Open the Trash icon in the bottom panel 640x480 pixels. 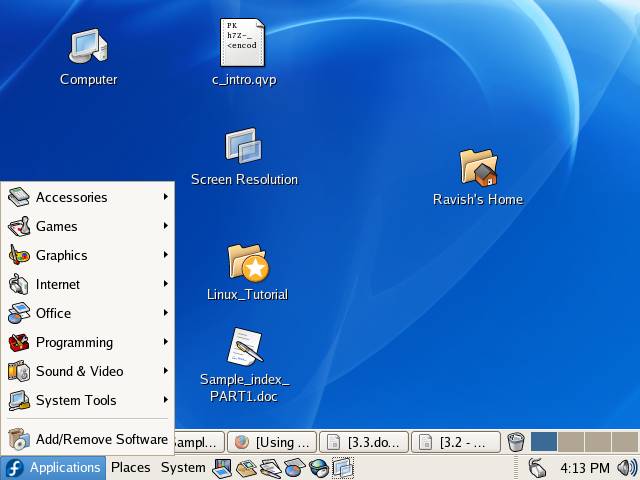tap(516, 442)
